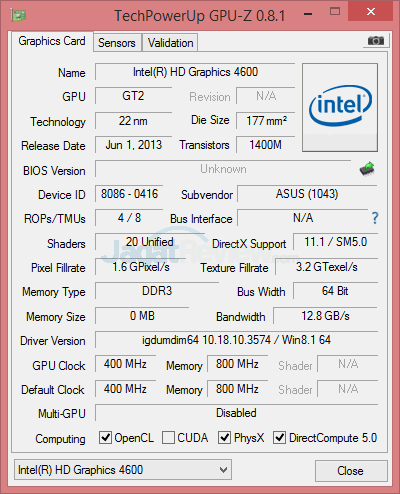Click the GPU Clock field 400 MHz
The height and width of the screenshot is (494, 400).
tap(125, 364)
